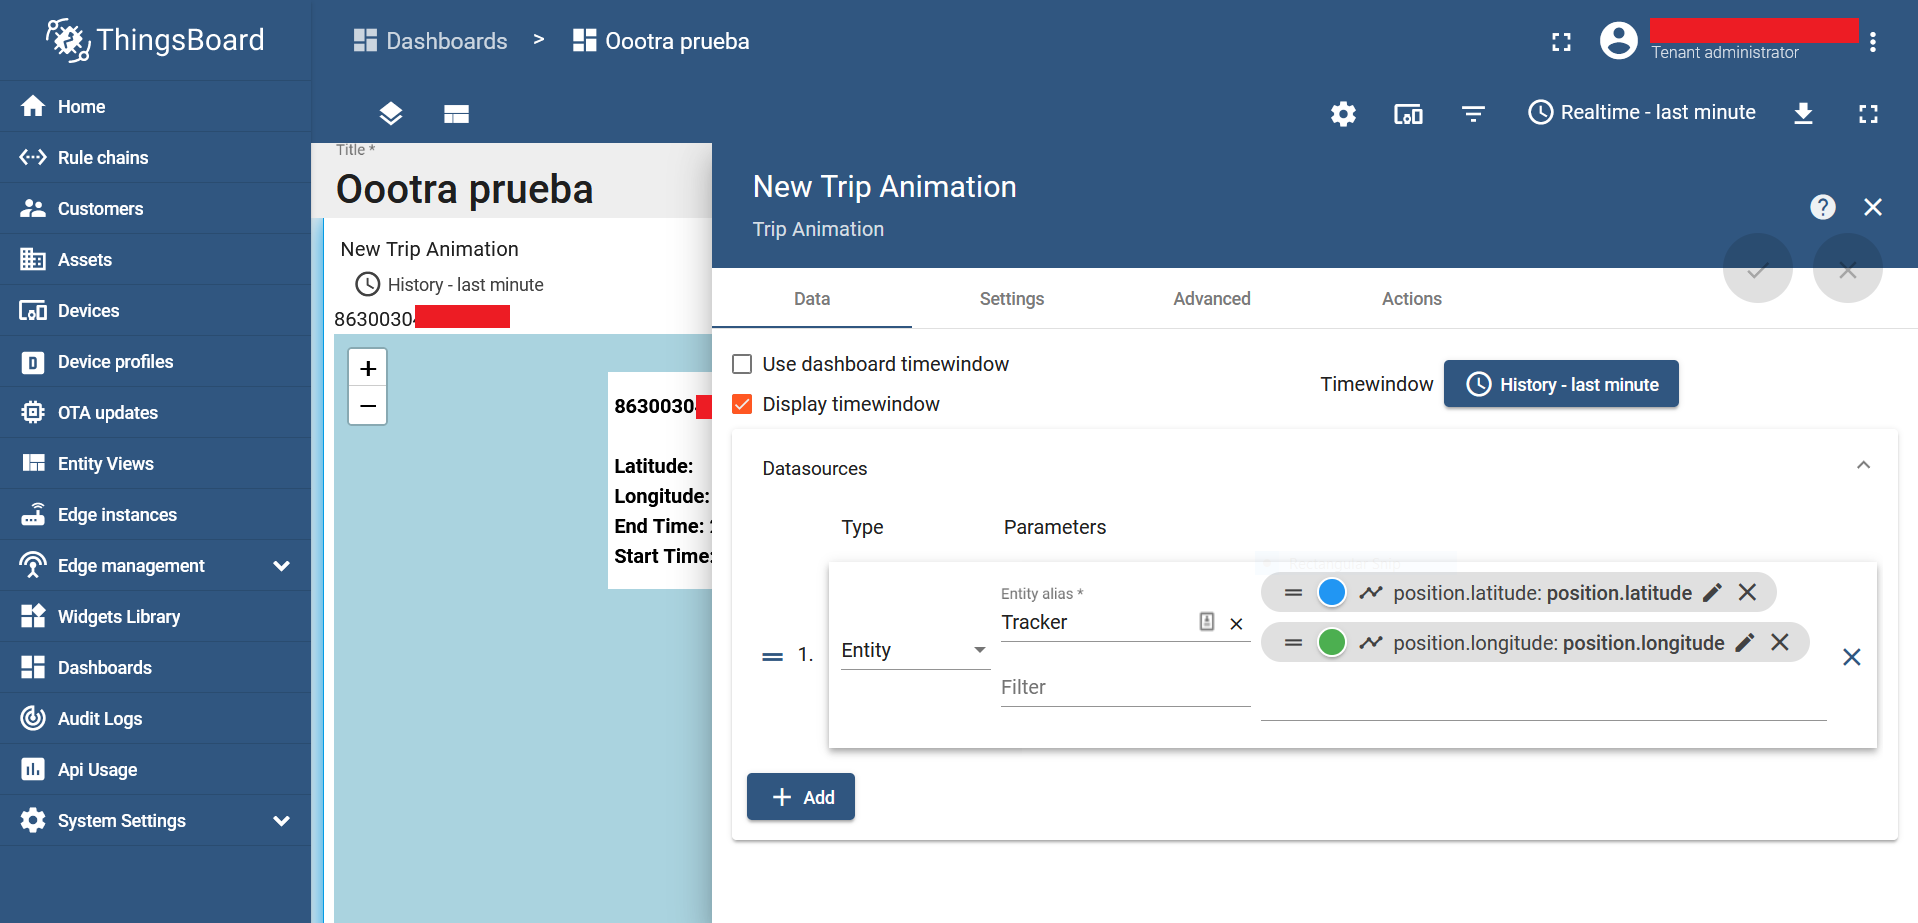Go to Dashboards breadcrumb link

coord(431,41)
